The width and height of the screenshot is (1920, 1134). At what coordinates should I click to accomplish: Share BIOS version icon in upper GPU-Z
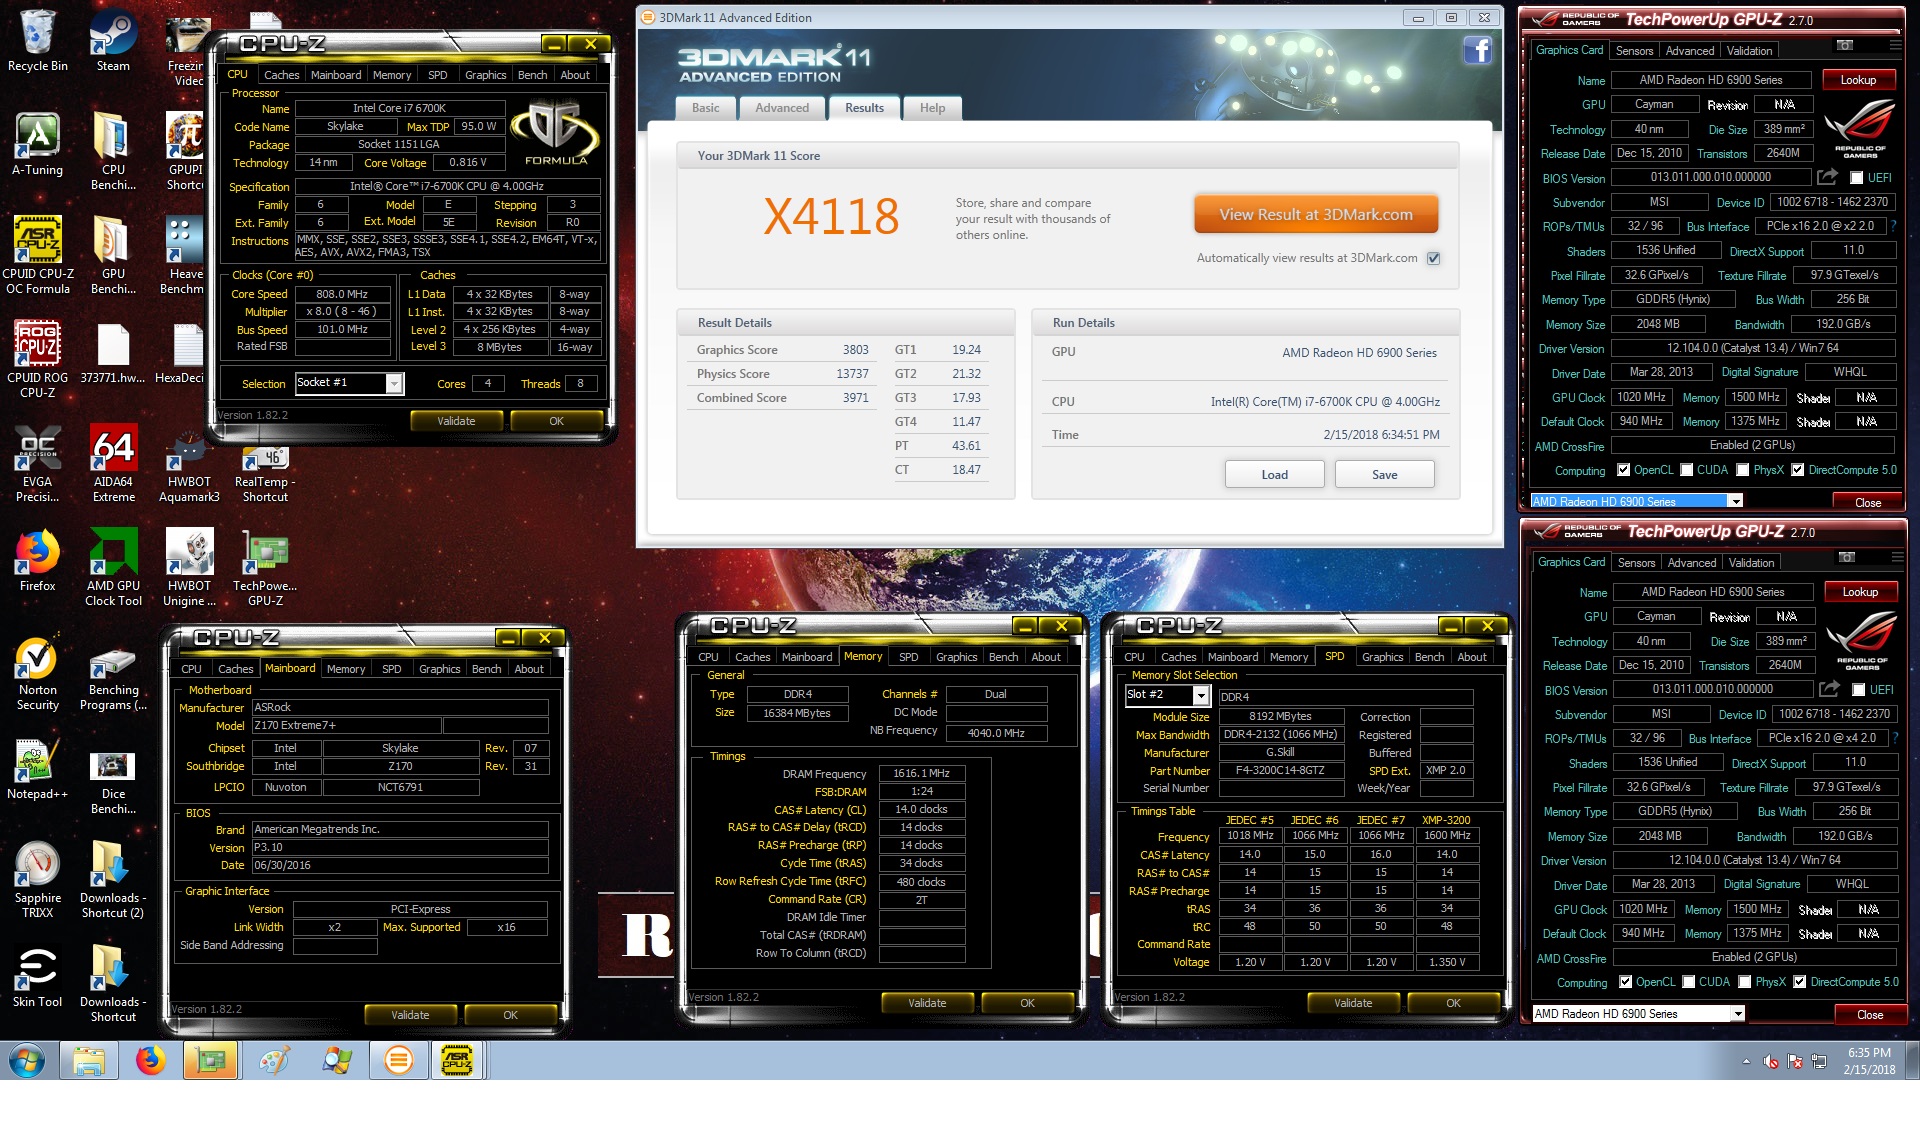tap(1827, 177)
